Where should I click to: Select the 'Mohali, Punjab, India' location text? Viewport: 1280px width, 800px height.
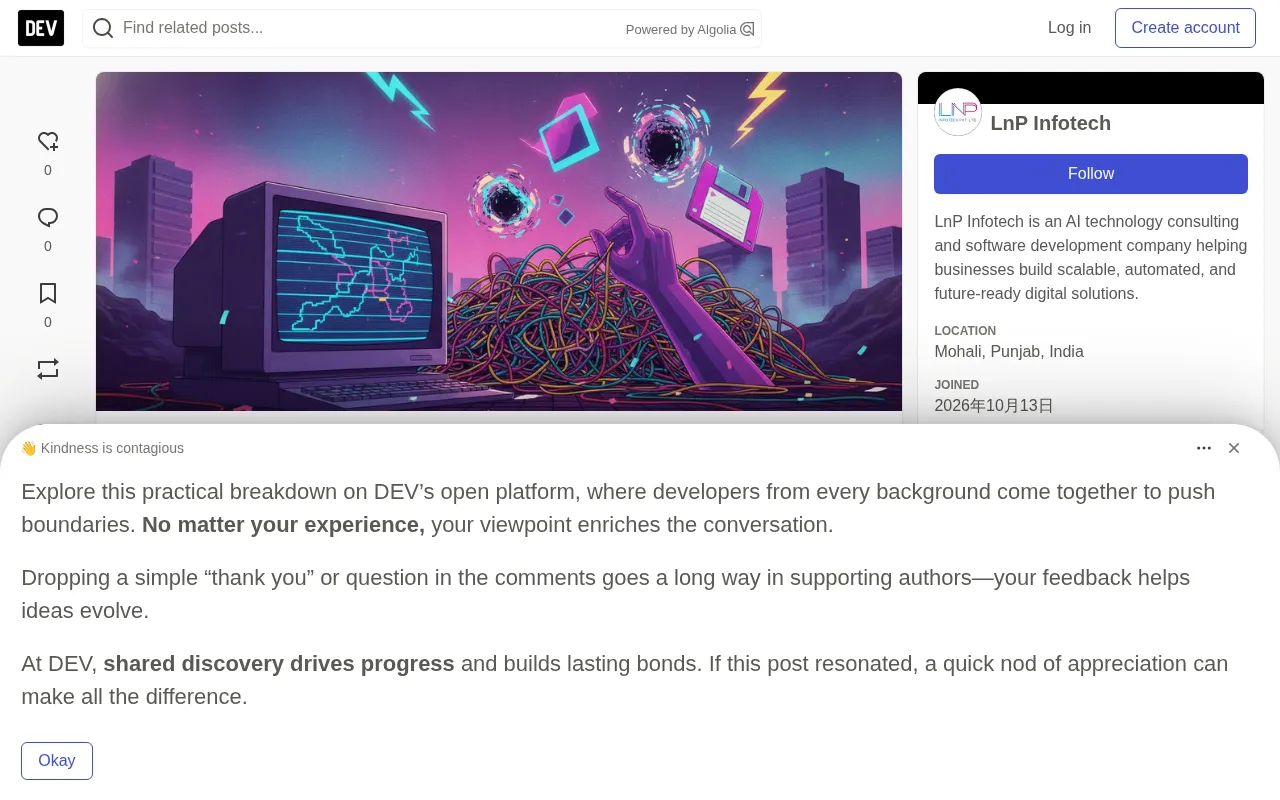pos(1009,352)
